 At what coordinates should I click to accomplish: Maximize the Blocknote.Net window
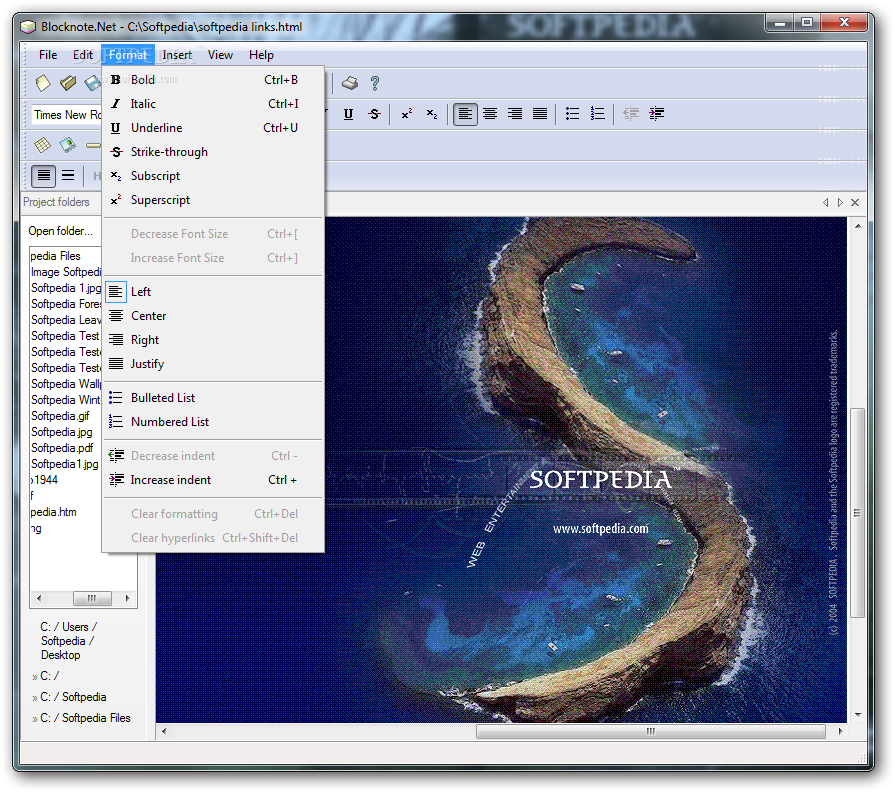(x=807, y=22)
